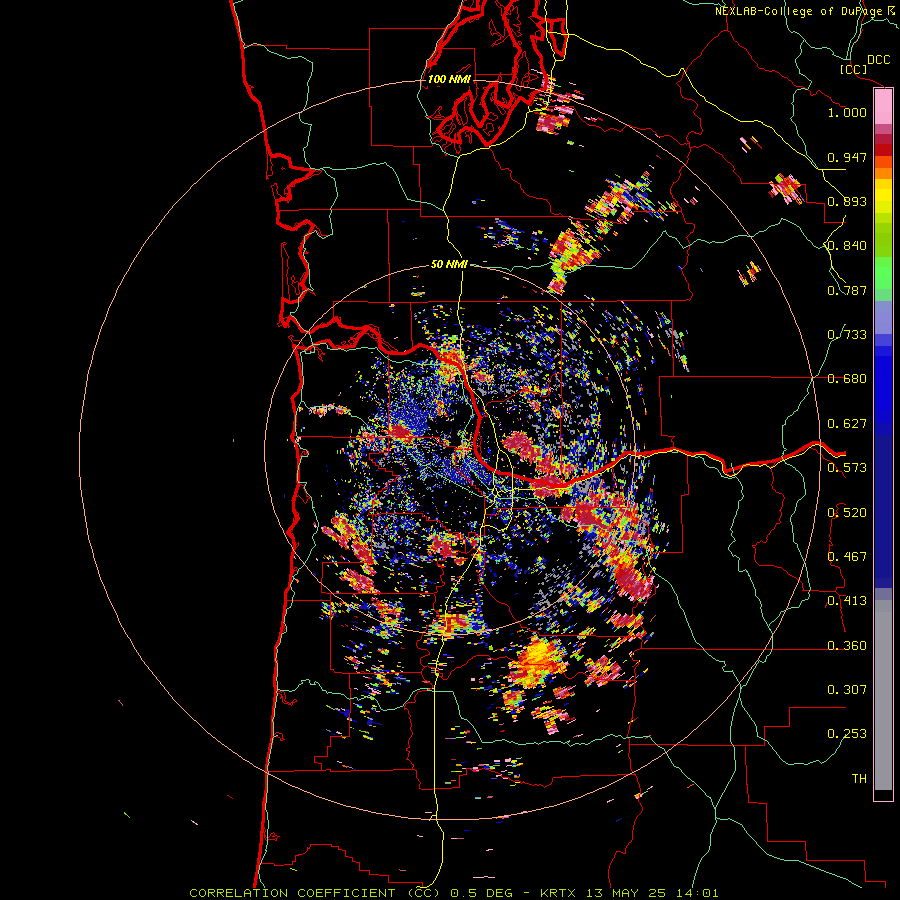Select the 0.680 legend value
The height and width of the screenshot is (900, 900).
pos(847,379)
